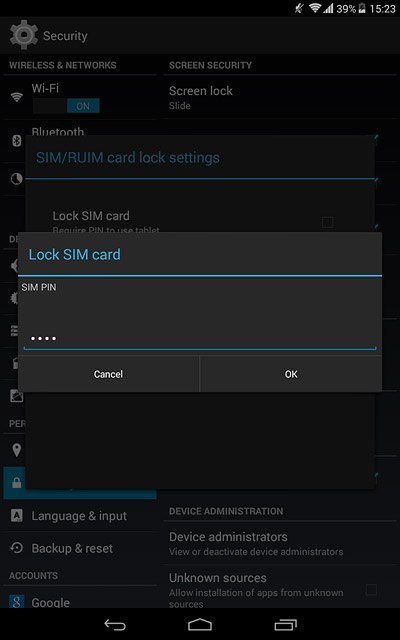Enable the Unknown sources checkbox
Image resolution: width=400 pixels, height=640 pixels.
[371, 590]
